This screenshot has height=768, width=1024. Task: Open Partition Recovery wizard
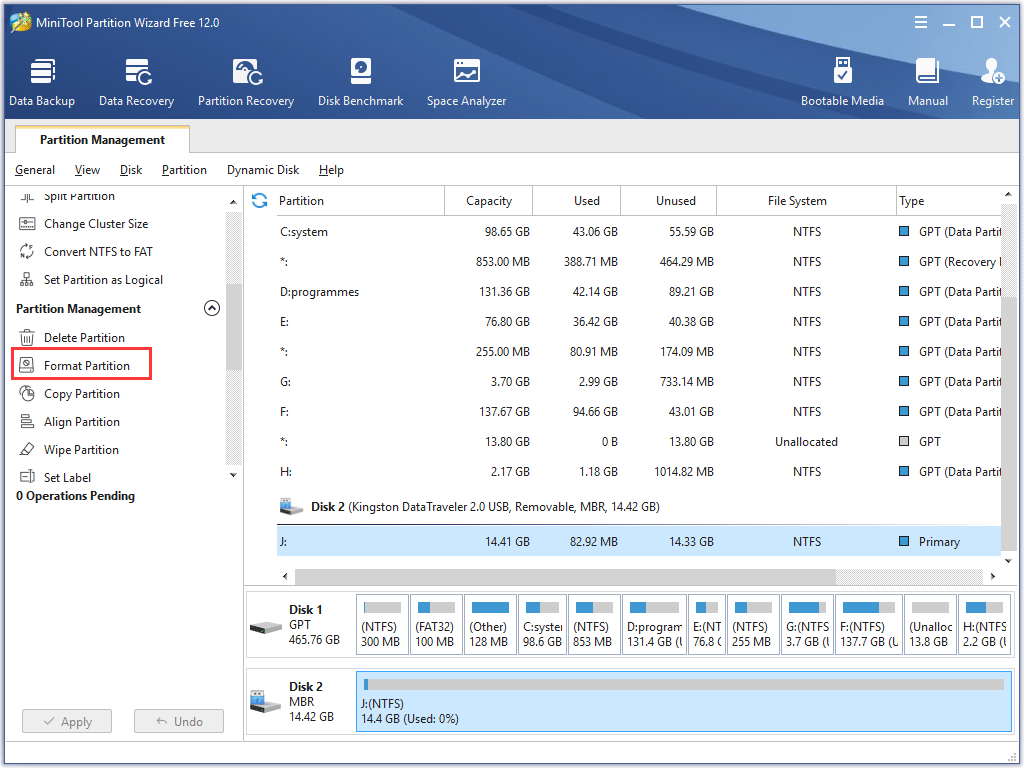point(246,82)
